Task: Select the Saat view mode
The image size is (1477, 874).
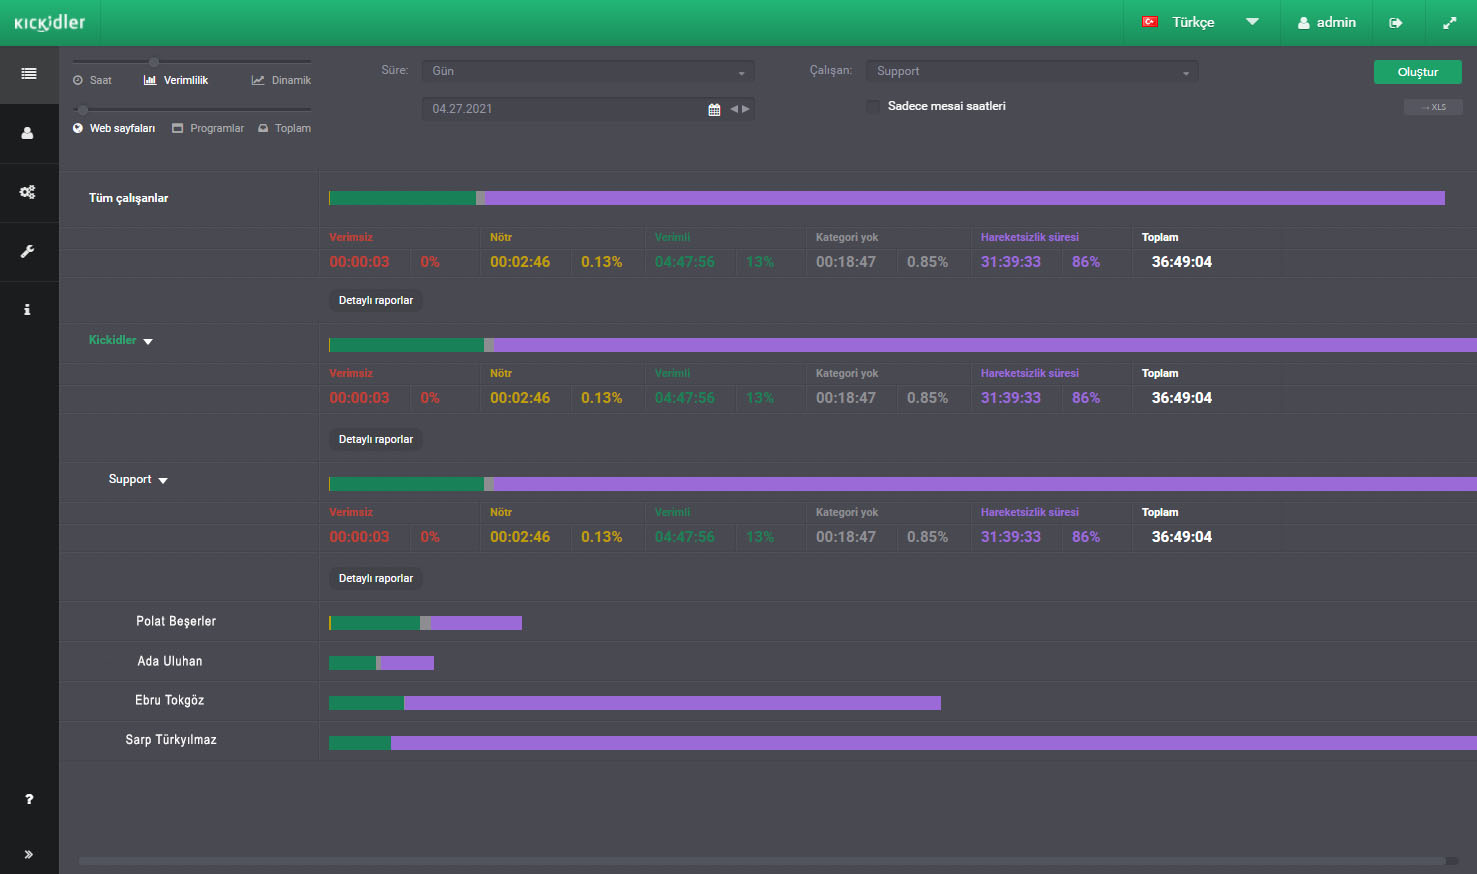Action: coord(92,80)
